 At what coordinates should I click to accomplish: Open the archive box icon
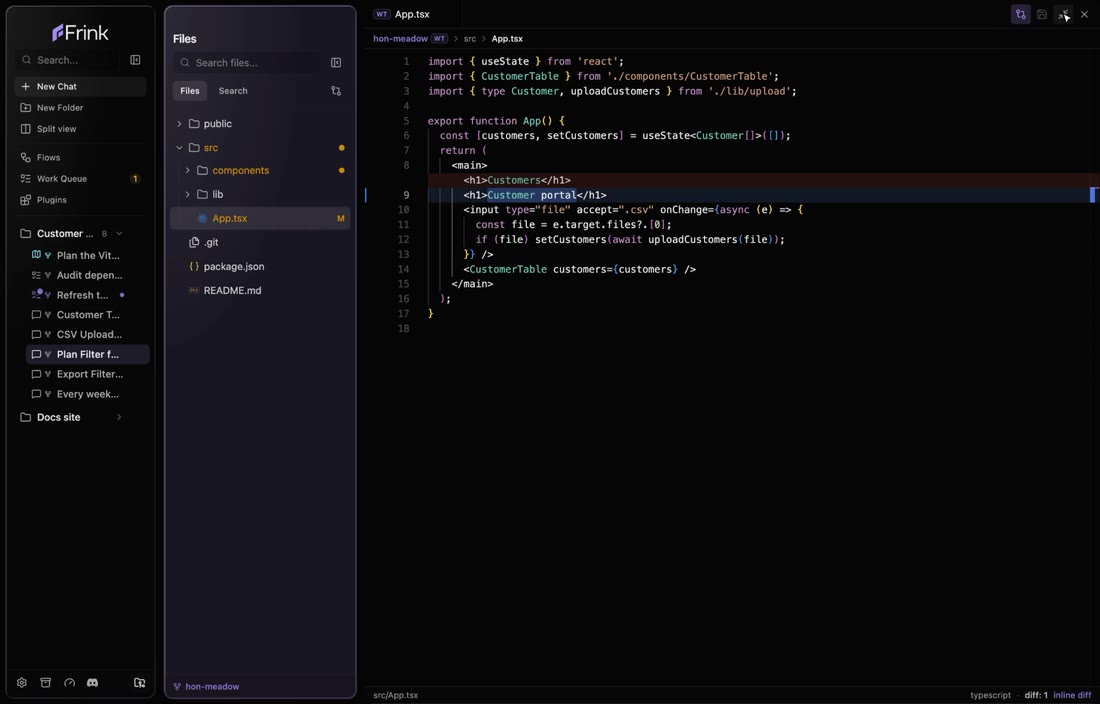pyautogui.click(x=46, y=682)
